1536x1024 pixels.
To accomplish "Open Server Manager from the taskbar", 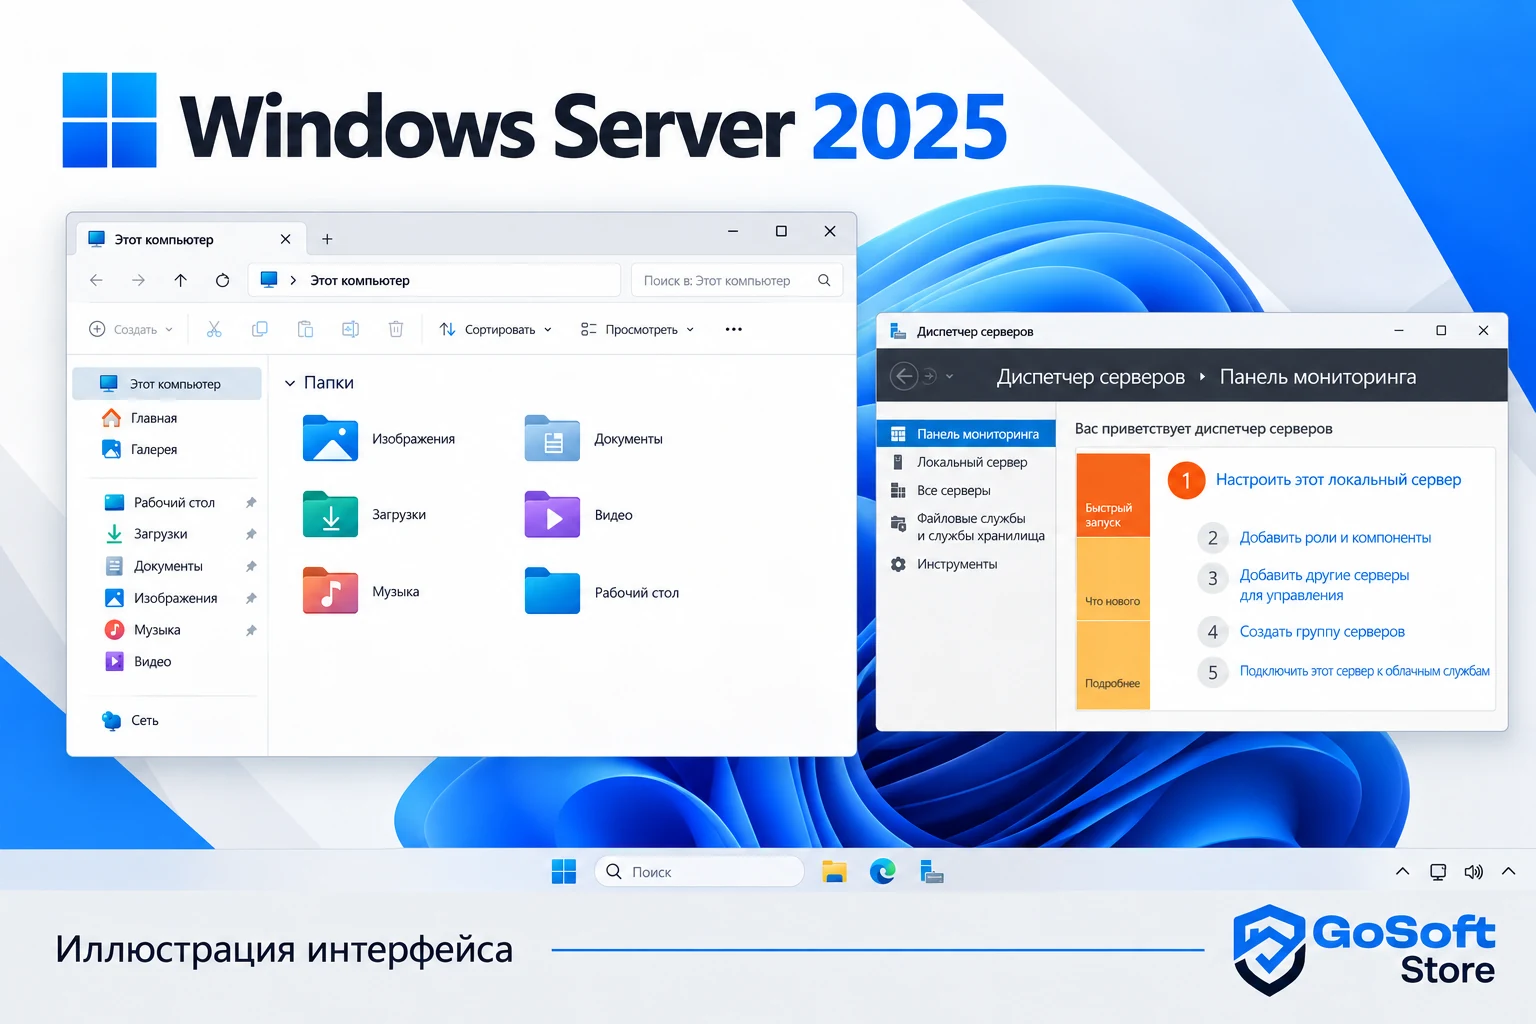I will 932,871.
